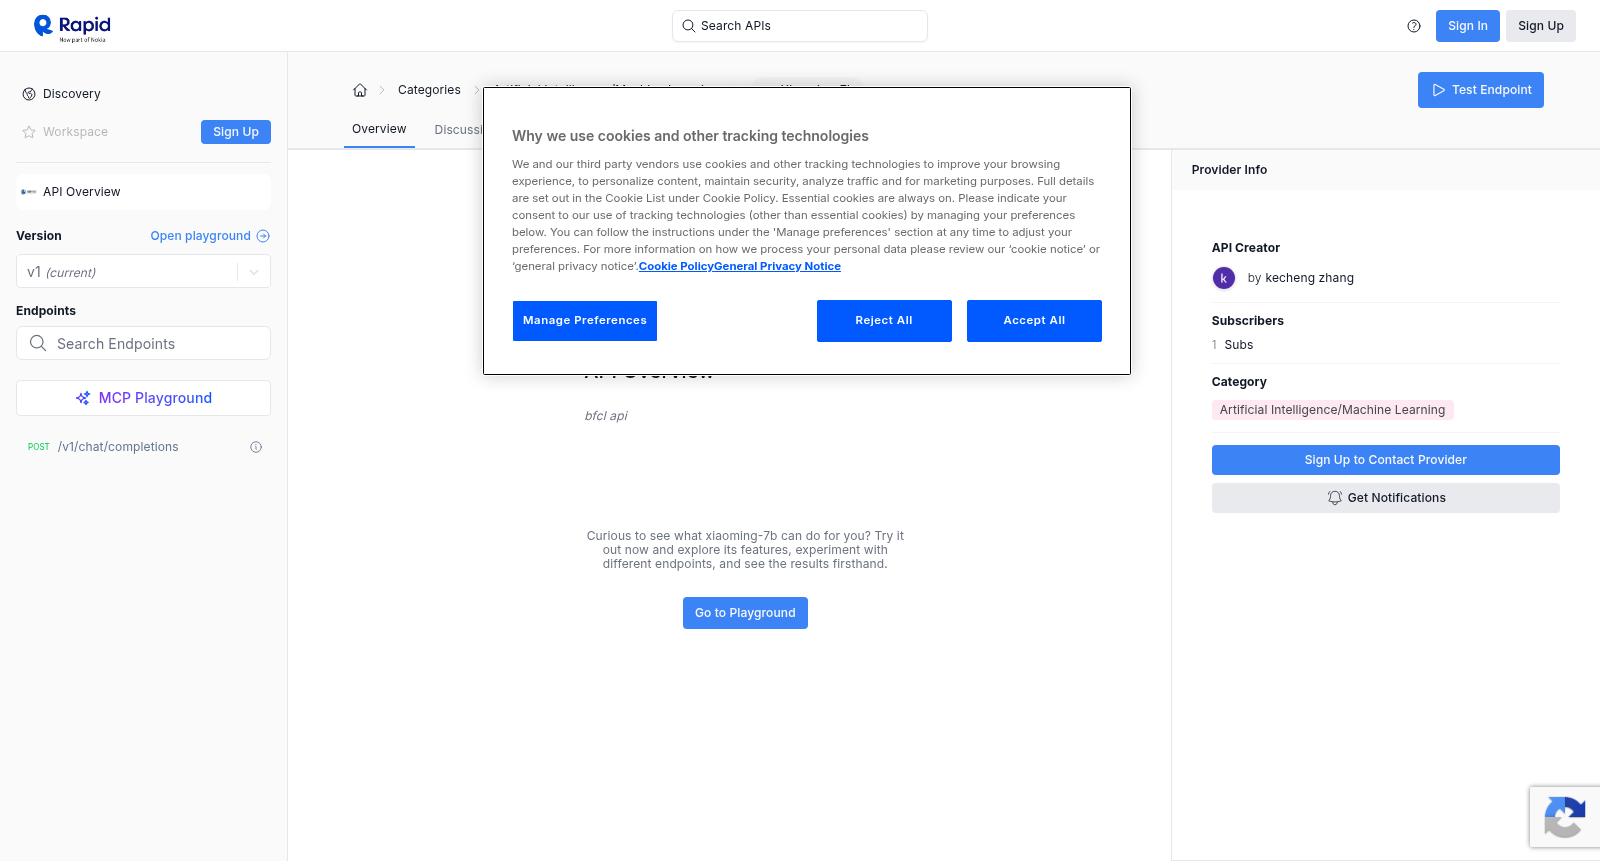Switch to the Overview tab

click(x=379, y=129)
